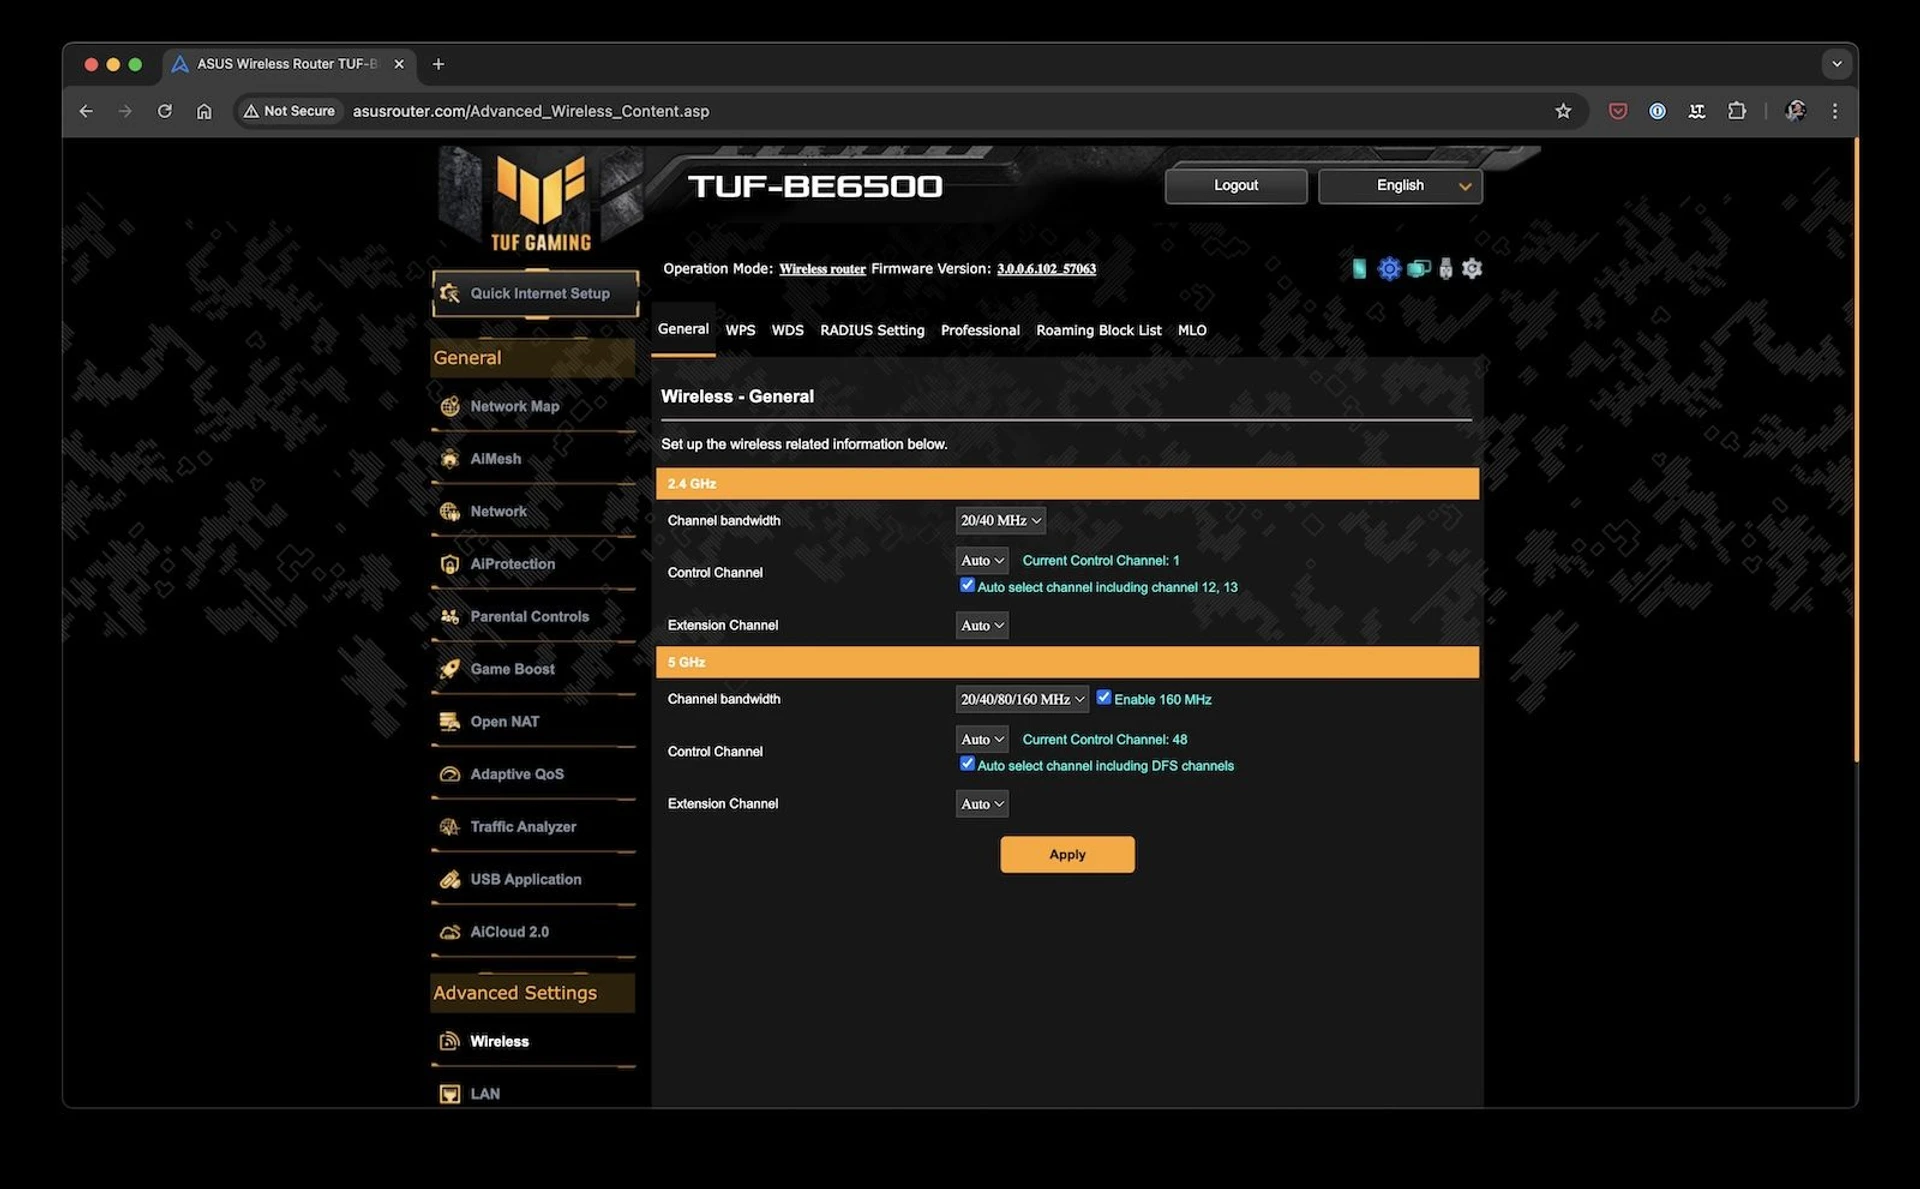
Task: Click the Logout button
Action: (1236, 185)
